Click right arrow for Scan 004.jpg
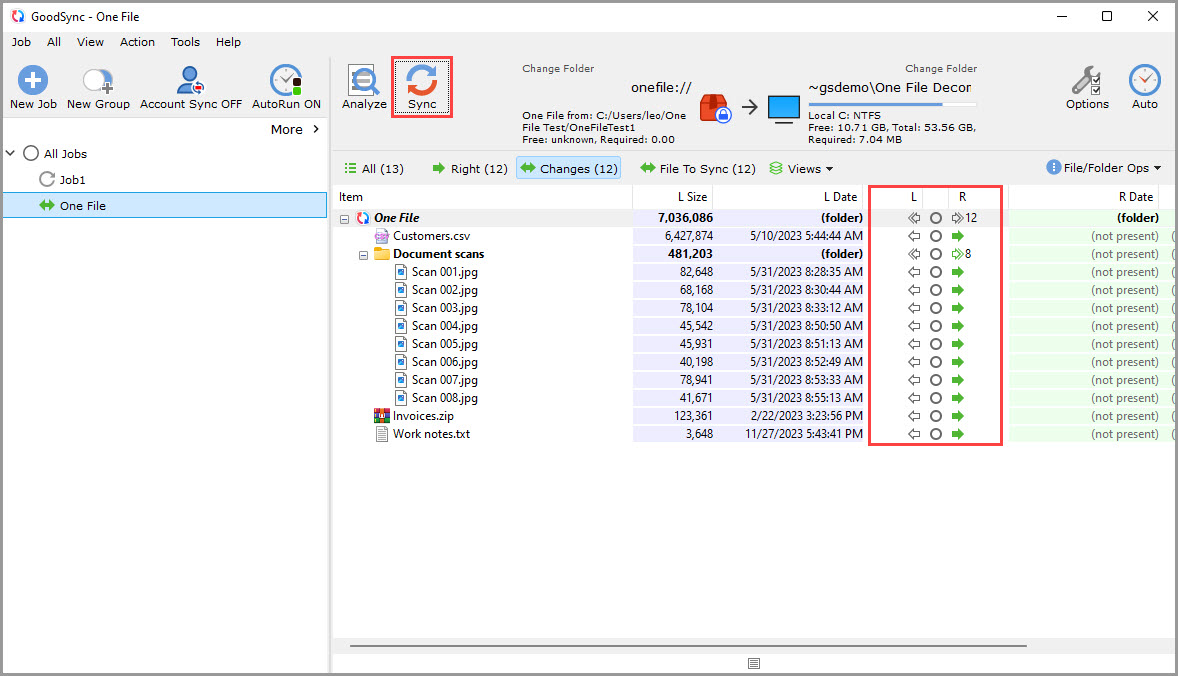The height and width of the screenshot is (676, 1178). (958, 326)
